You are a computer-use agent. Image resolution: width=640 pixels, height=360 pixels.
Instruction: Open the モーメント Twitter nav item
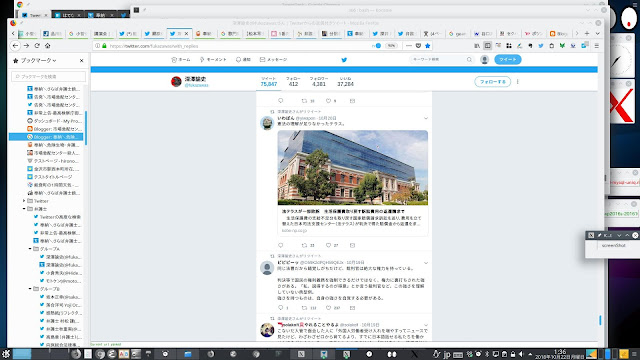[213, 60]
